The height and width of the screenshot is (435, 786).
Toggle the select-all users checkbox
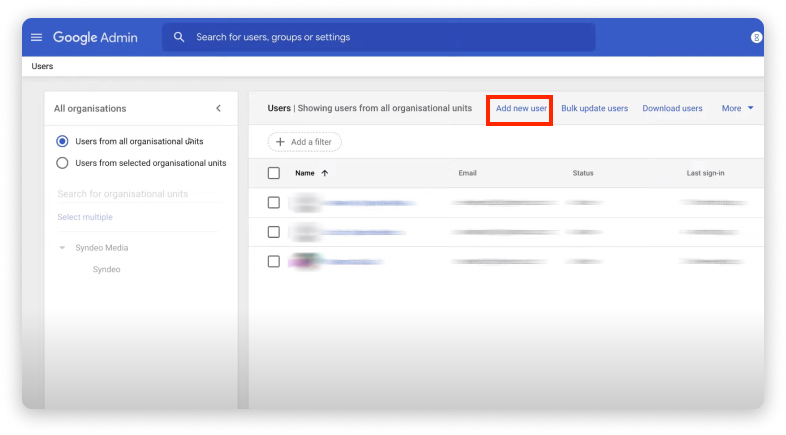click(274, 173)
